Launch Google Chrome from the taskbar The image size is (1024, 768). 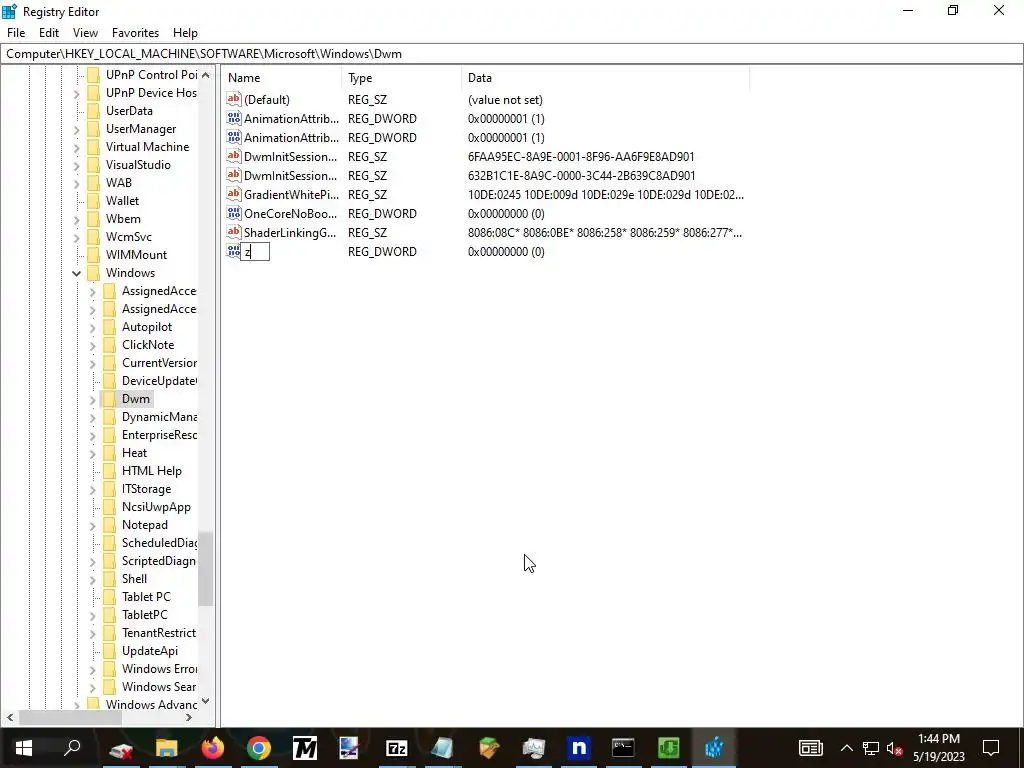click(259, 748)
